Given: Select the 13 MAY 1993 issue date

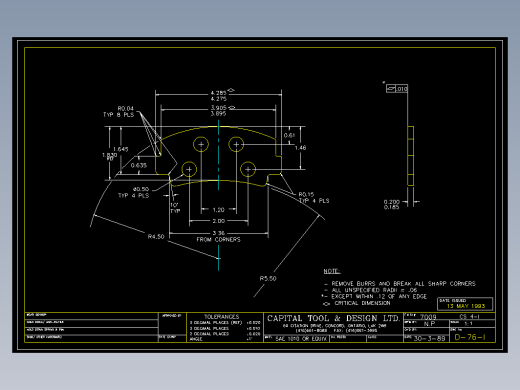Looking at the screenshot, I should (x=466, y=306).
